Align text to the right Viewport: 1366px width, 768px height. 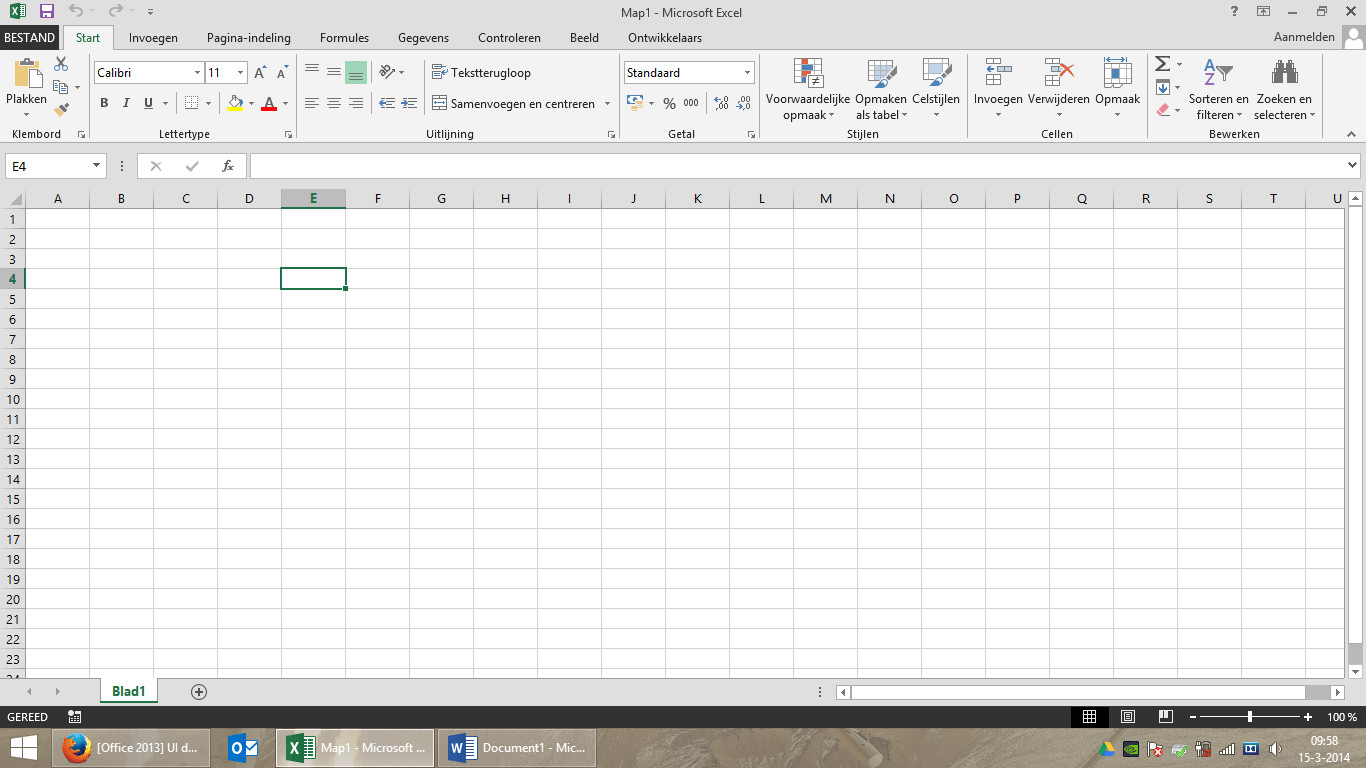356,103
